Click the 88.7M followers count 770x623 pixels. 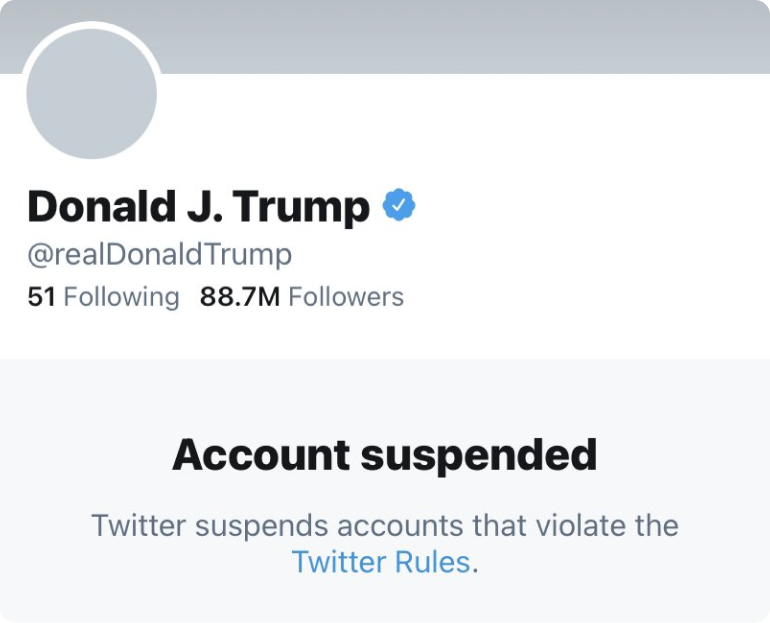(x=240, y=297)
